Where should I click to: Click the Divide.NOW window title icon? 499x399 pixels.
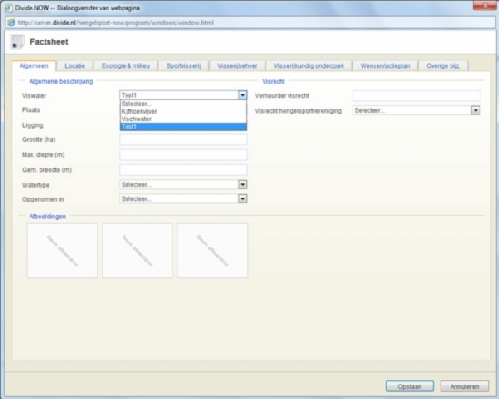[x=9, y=7]
